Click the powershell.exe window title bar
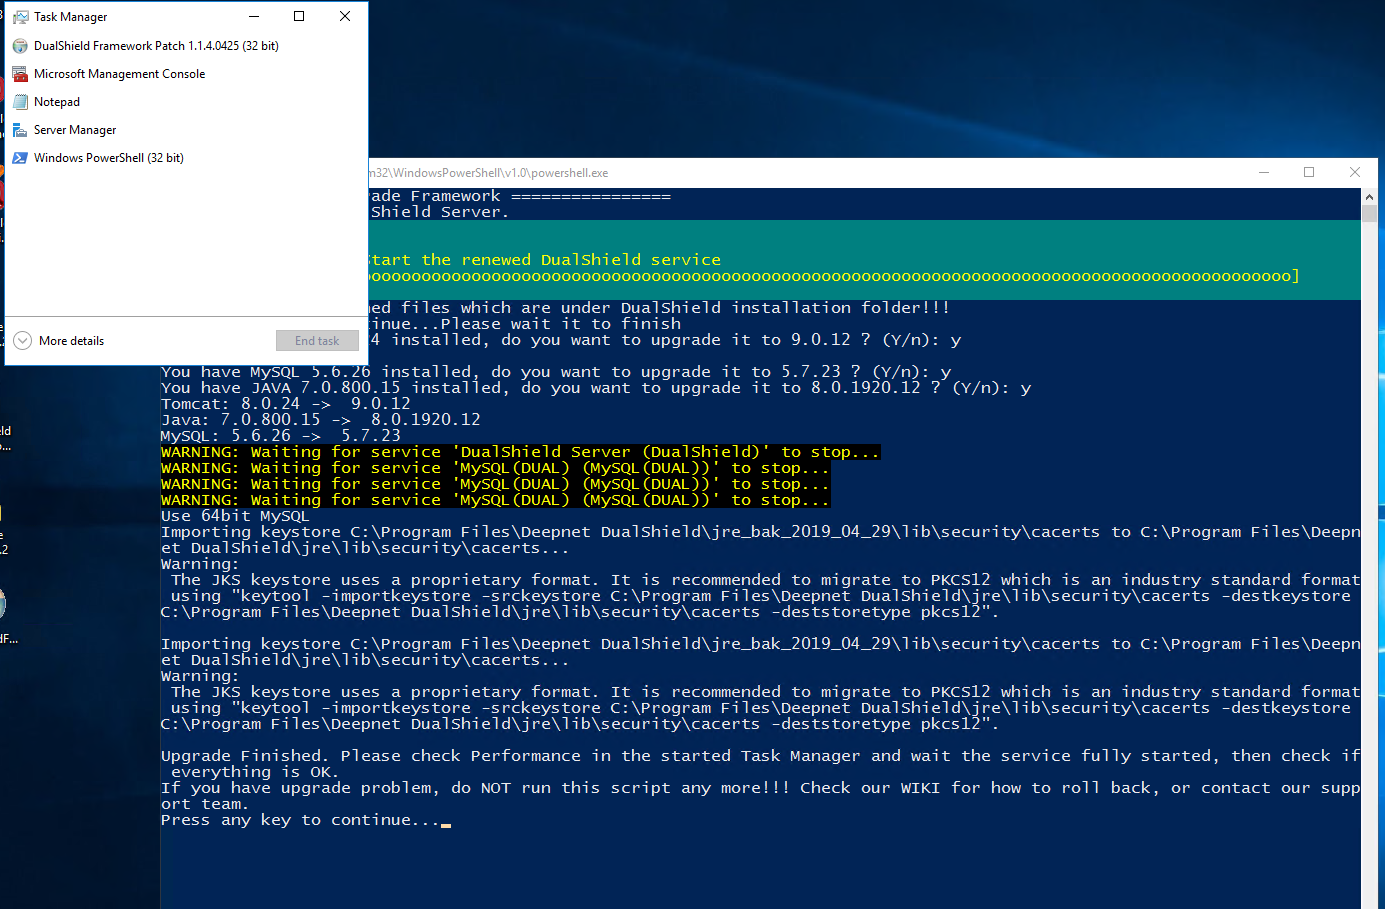 pyautogui.click(x=800, y=173)
